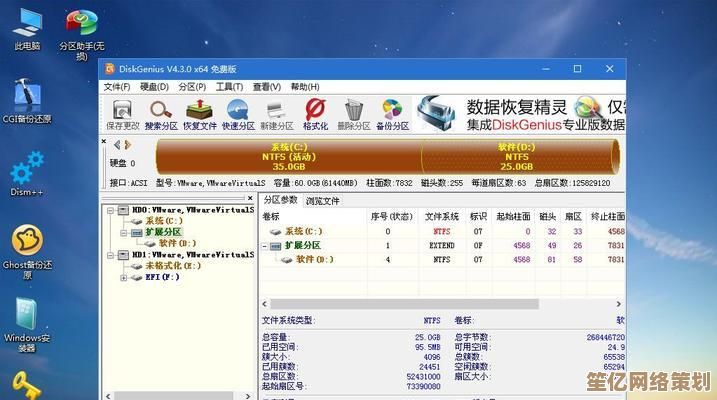Click the 25.0GB total capacity value
717x400 pixels.
(x=427, y=337)
